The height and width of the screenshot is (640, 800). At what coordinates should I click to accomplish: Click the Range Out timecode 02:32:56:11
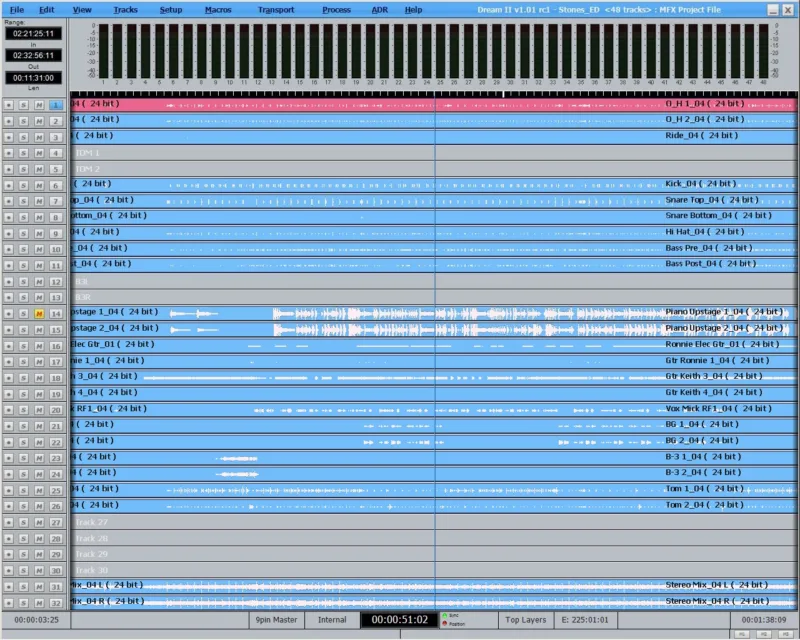pos(33,55)
